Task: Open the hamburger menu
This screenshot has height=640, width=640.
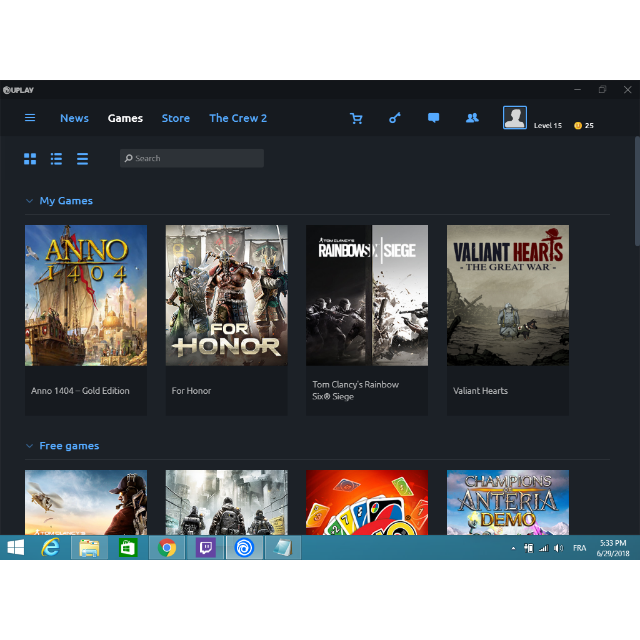Action: (x=30, y=118)
